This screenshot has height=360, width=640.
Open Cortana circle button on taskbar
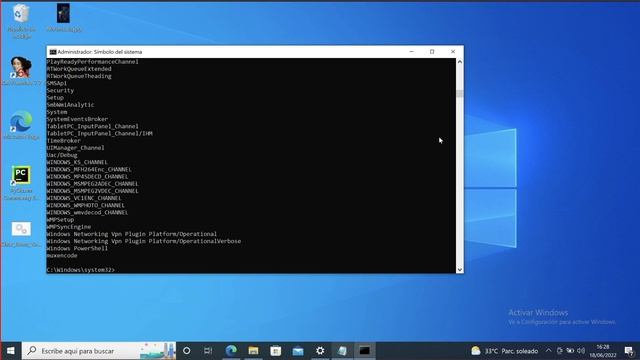187,351
